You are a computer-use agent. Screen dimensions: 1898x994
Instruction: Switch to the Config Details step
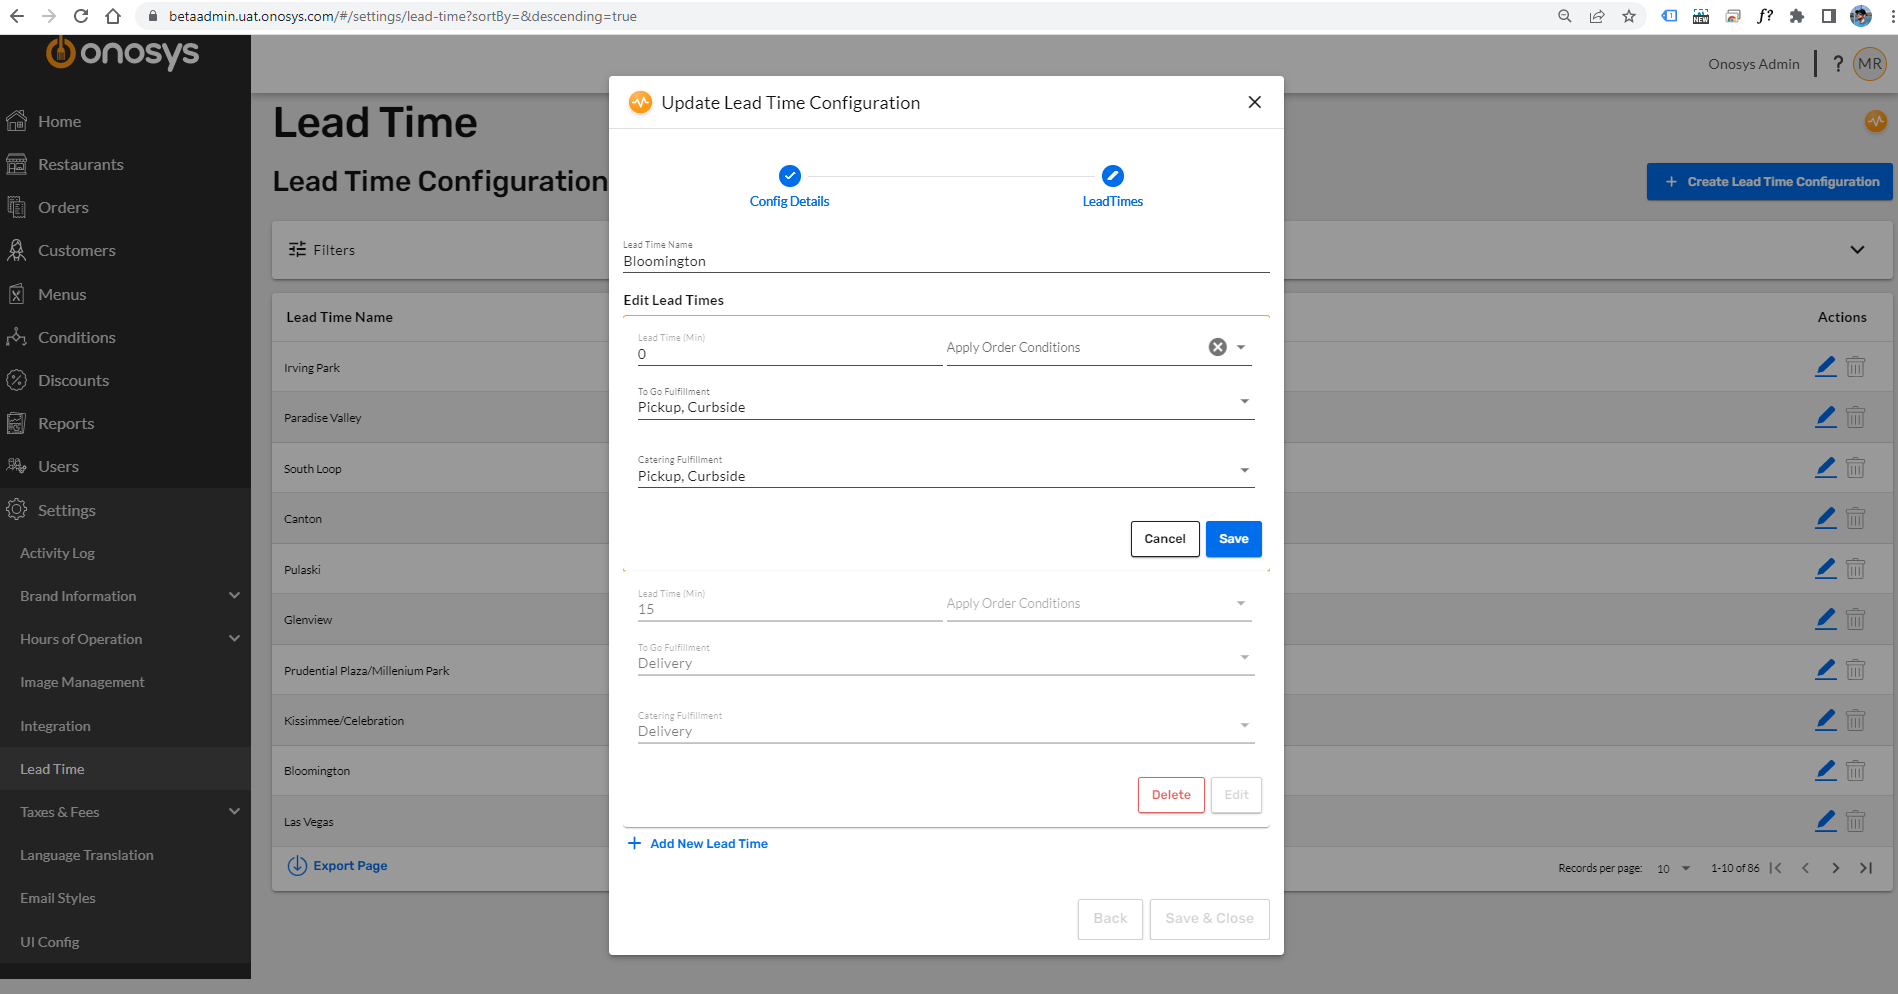tap(789, 188)
